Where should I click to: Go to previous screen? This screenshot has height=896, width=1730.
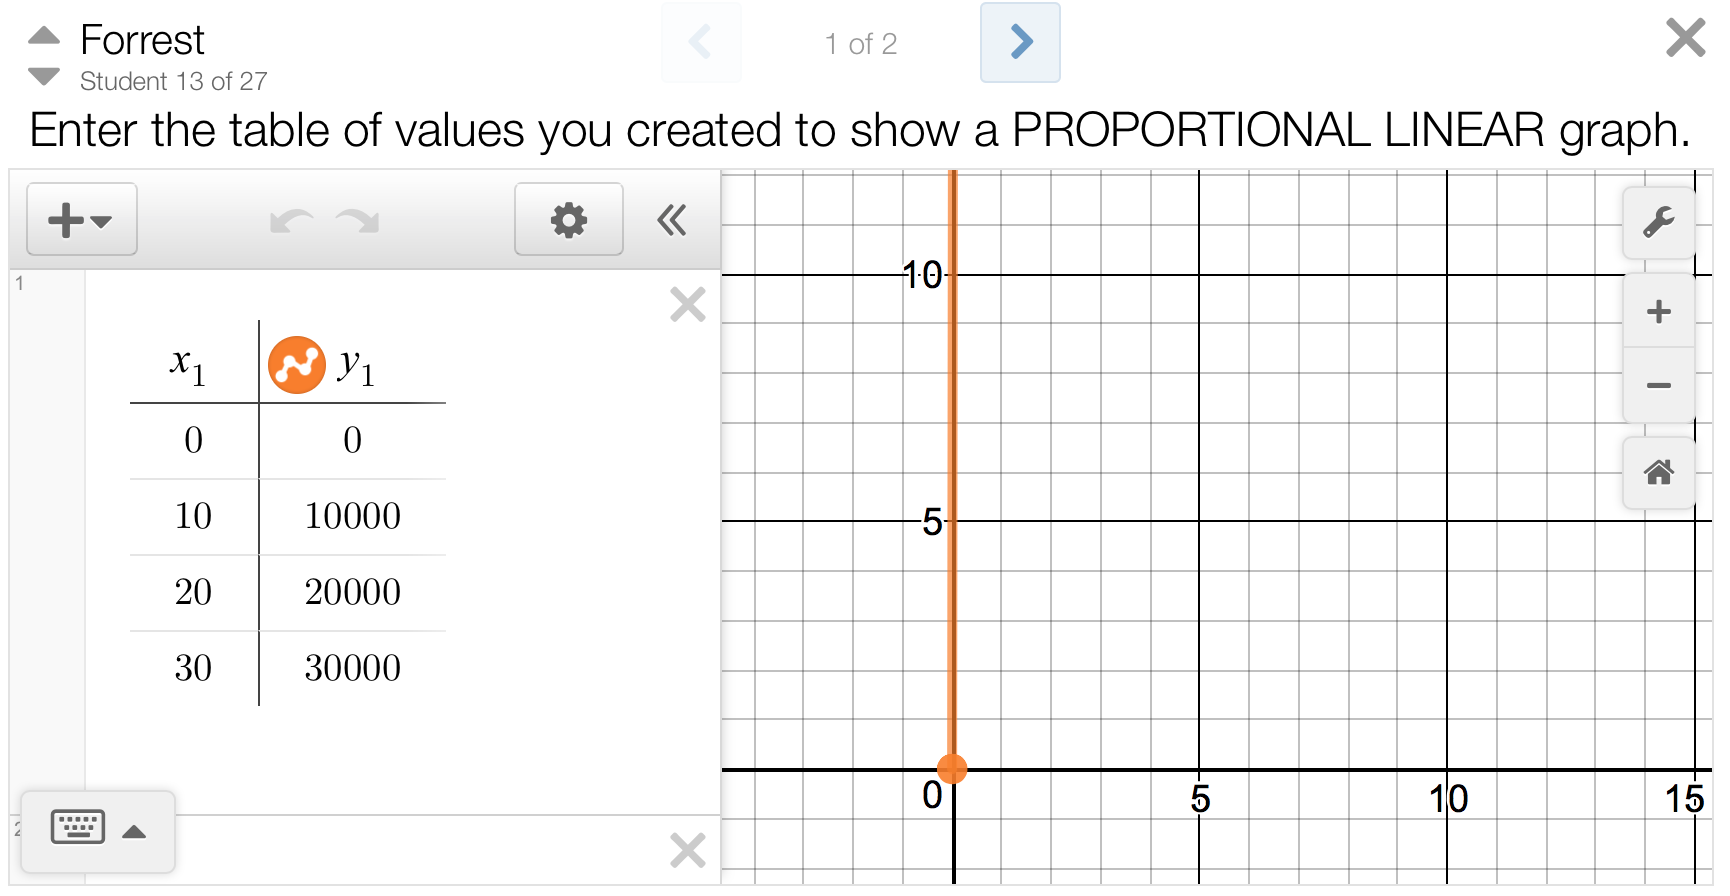pos(700,42)
